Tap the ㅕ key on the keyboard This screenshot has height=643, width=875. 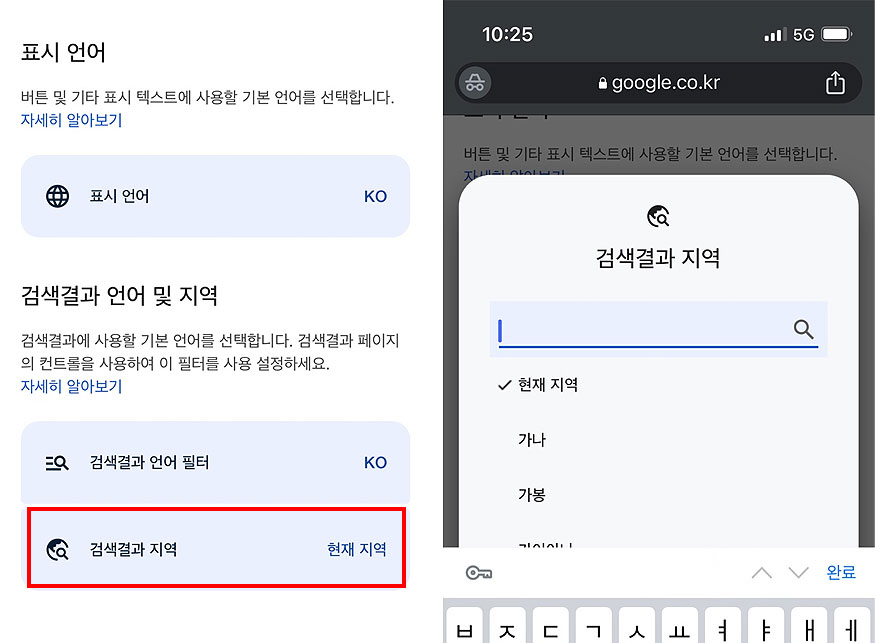tap(723, 626)
